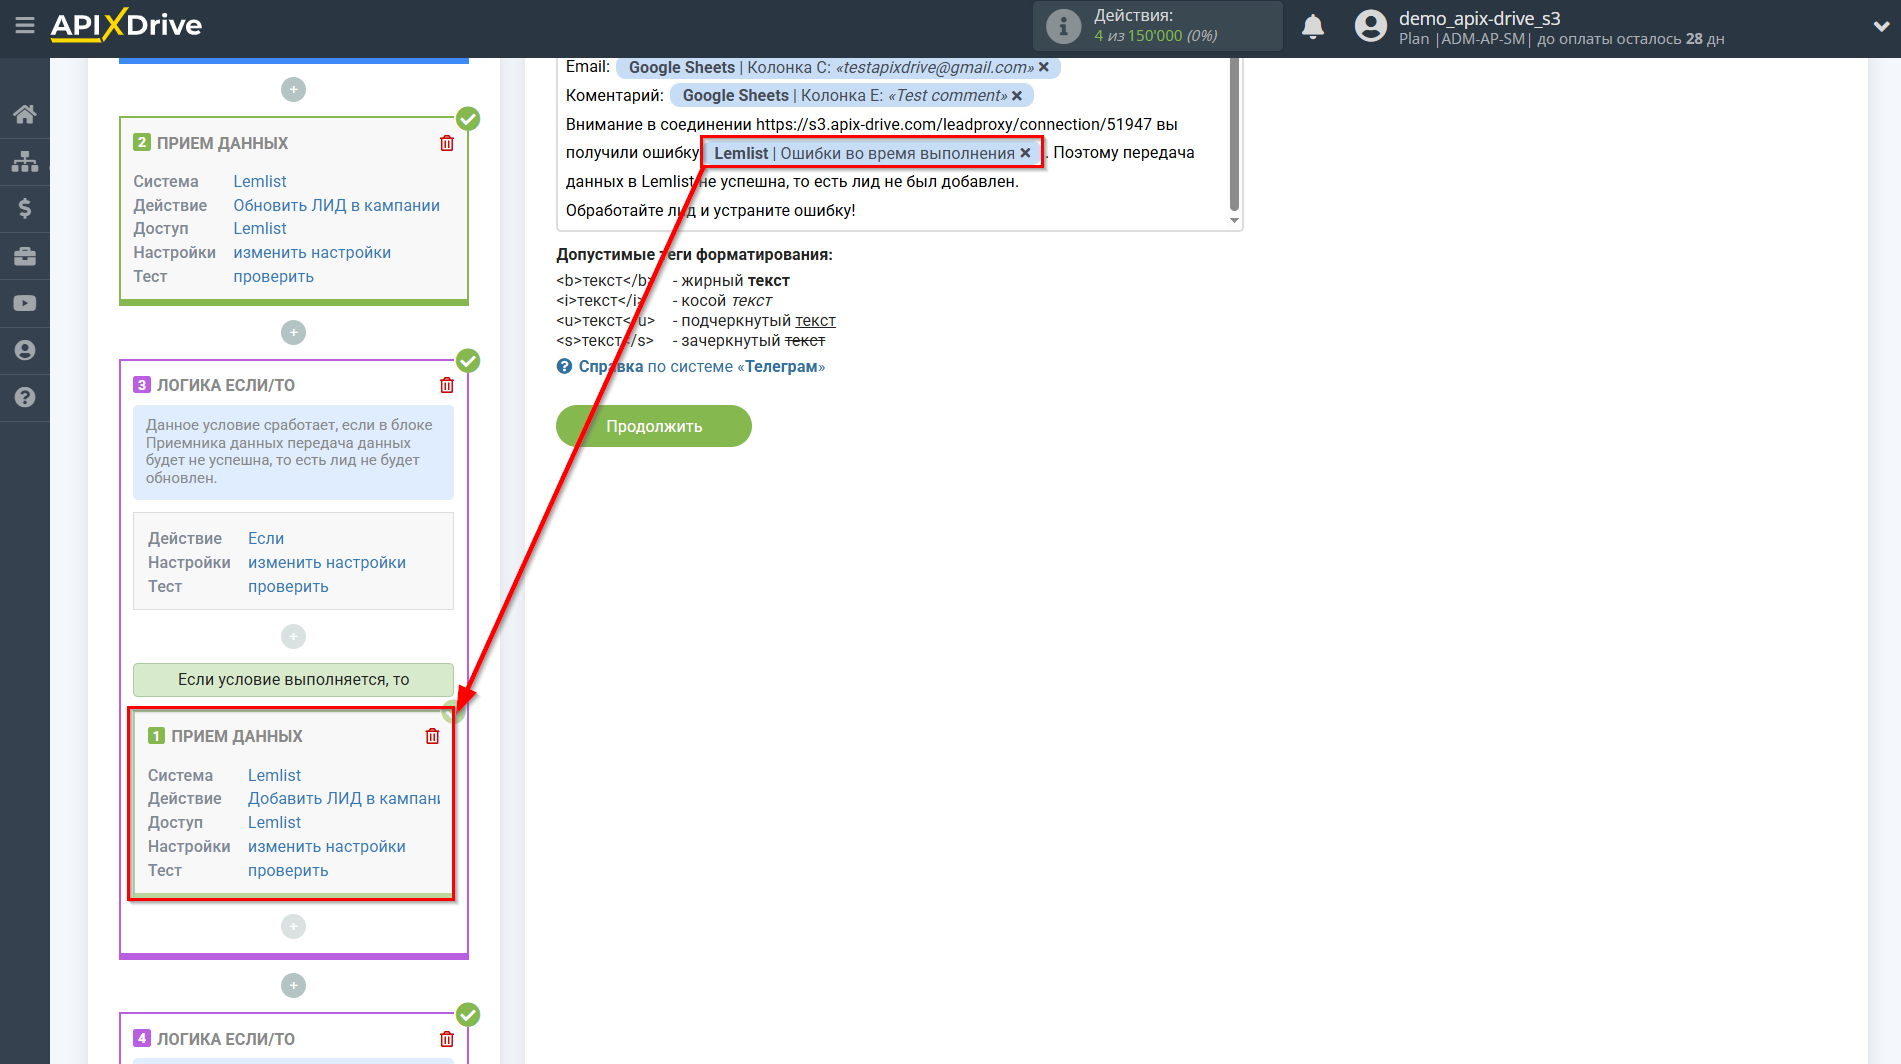
Task: Click Lemlist access link in nested block 1
Action: (x=274, y=822)
